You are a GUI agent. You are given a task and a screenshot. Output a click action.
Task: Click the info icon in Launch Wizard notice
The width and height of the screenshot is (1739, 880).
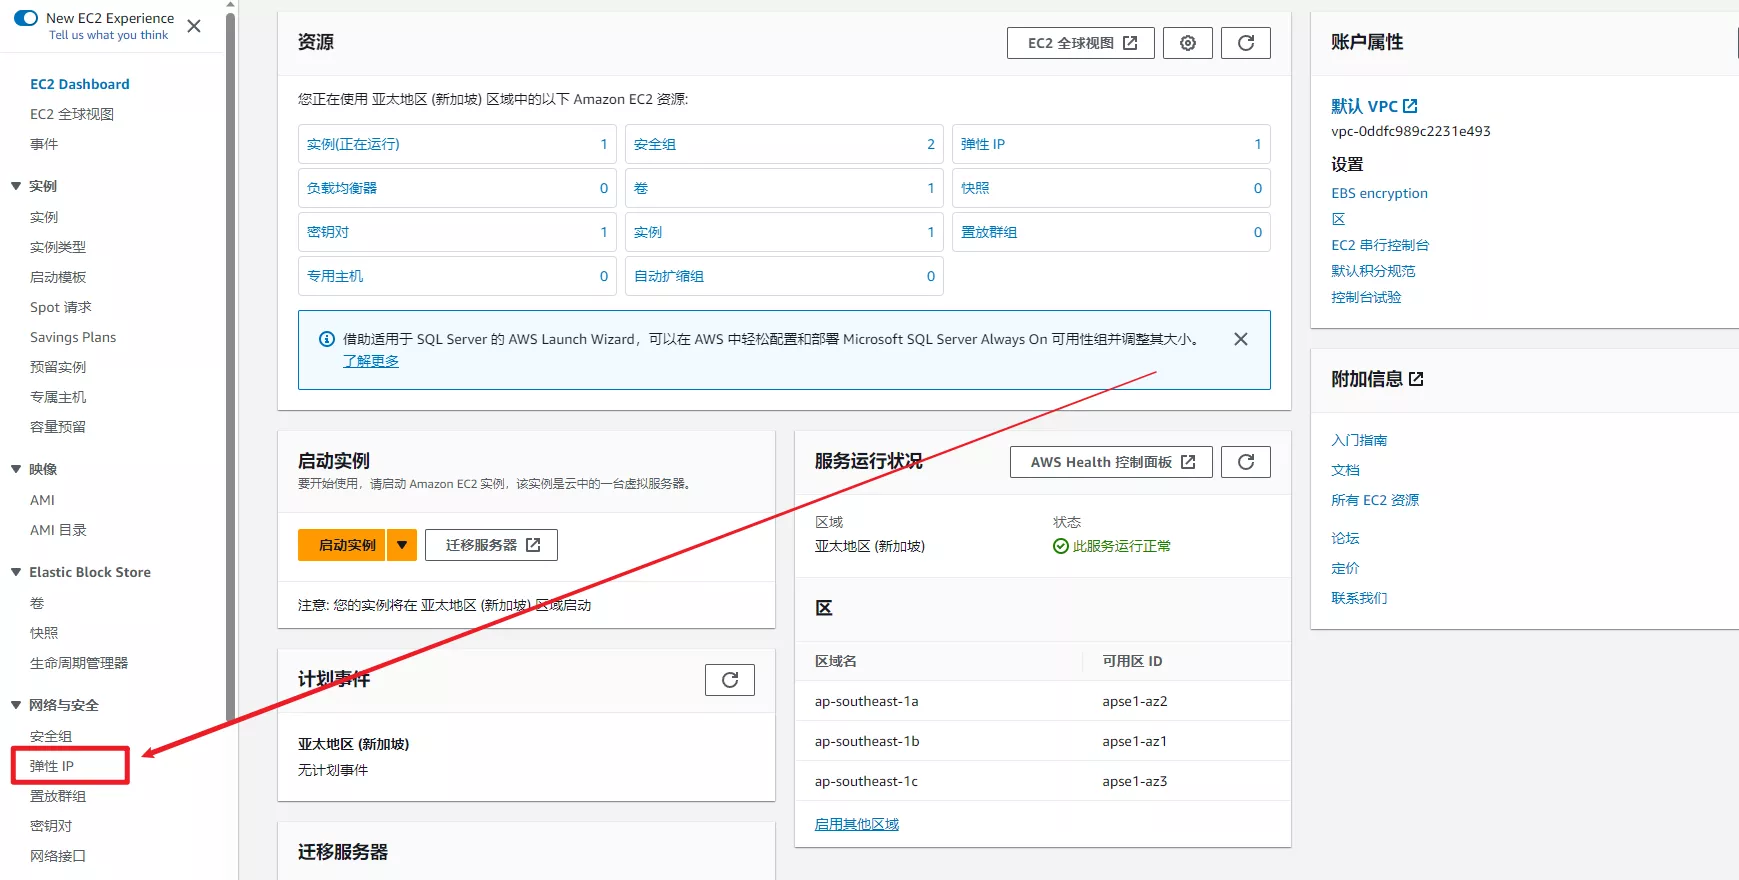[326, 339]
